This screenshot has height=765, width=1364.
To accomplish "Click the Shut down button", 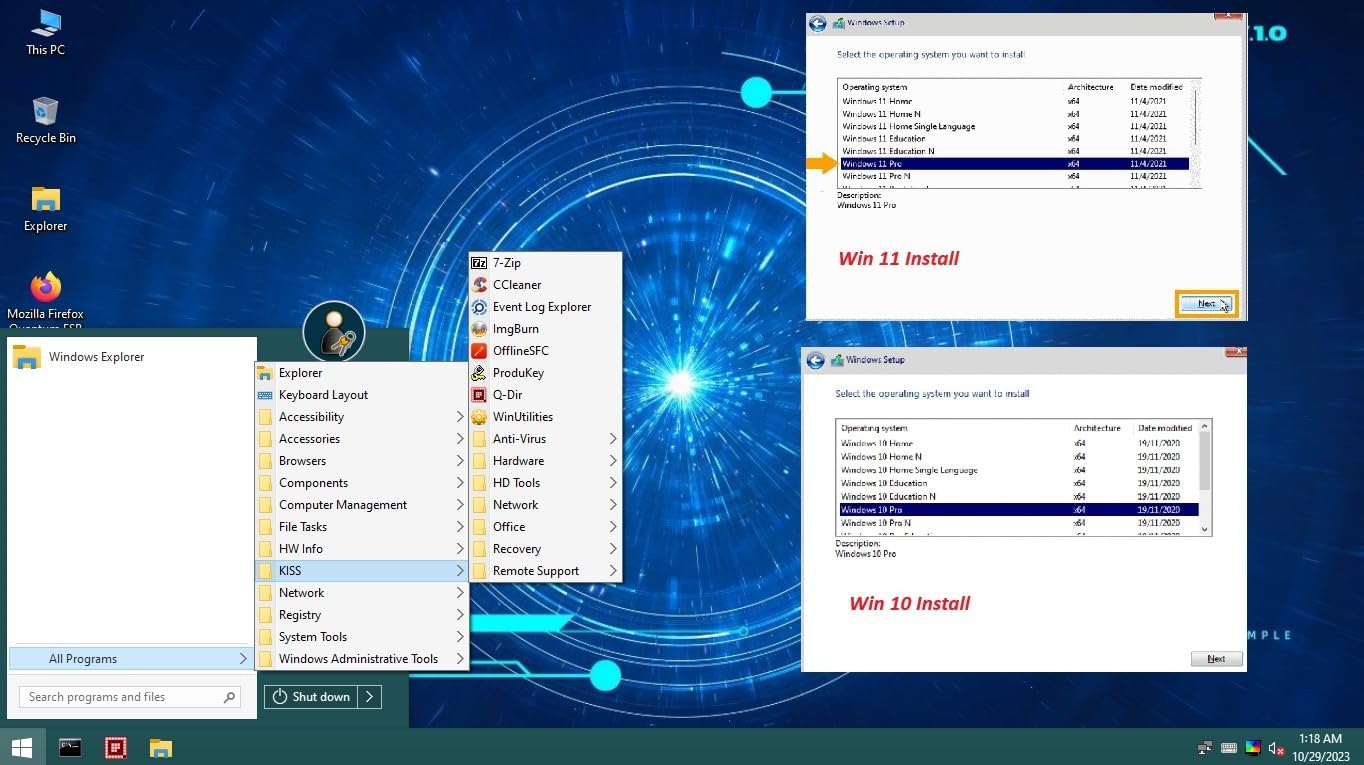I will click(x=311, y=697).
